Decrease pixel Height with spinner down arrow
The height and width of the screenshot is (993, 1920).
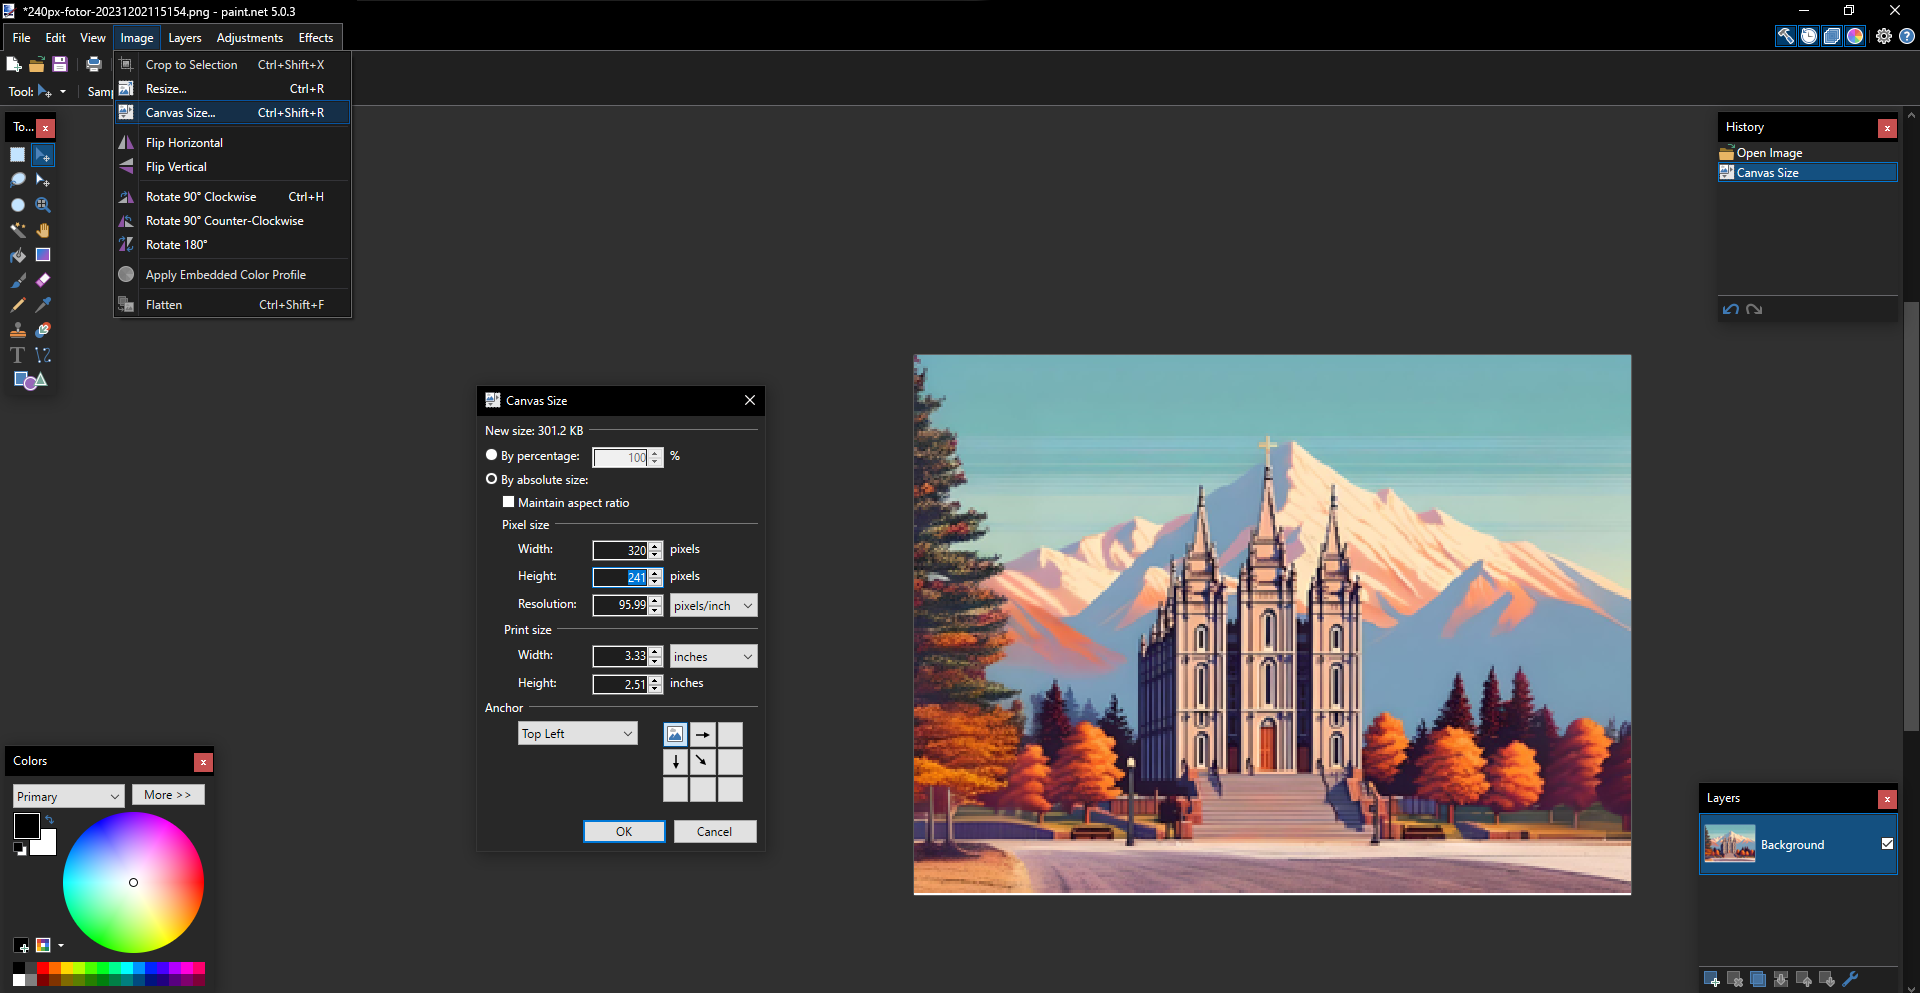coord(655,581)
